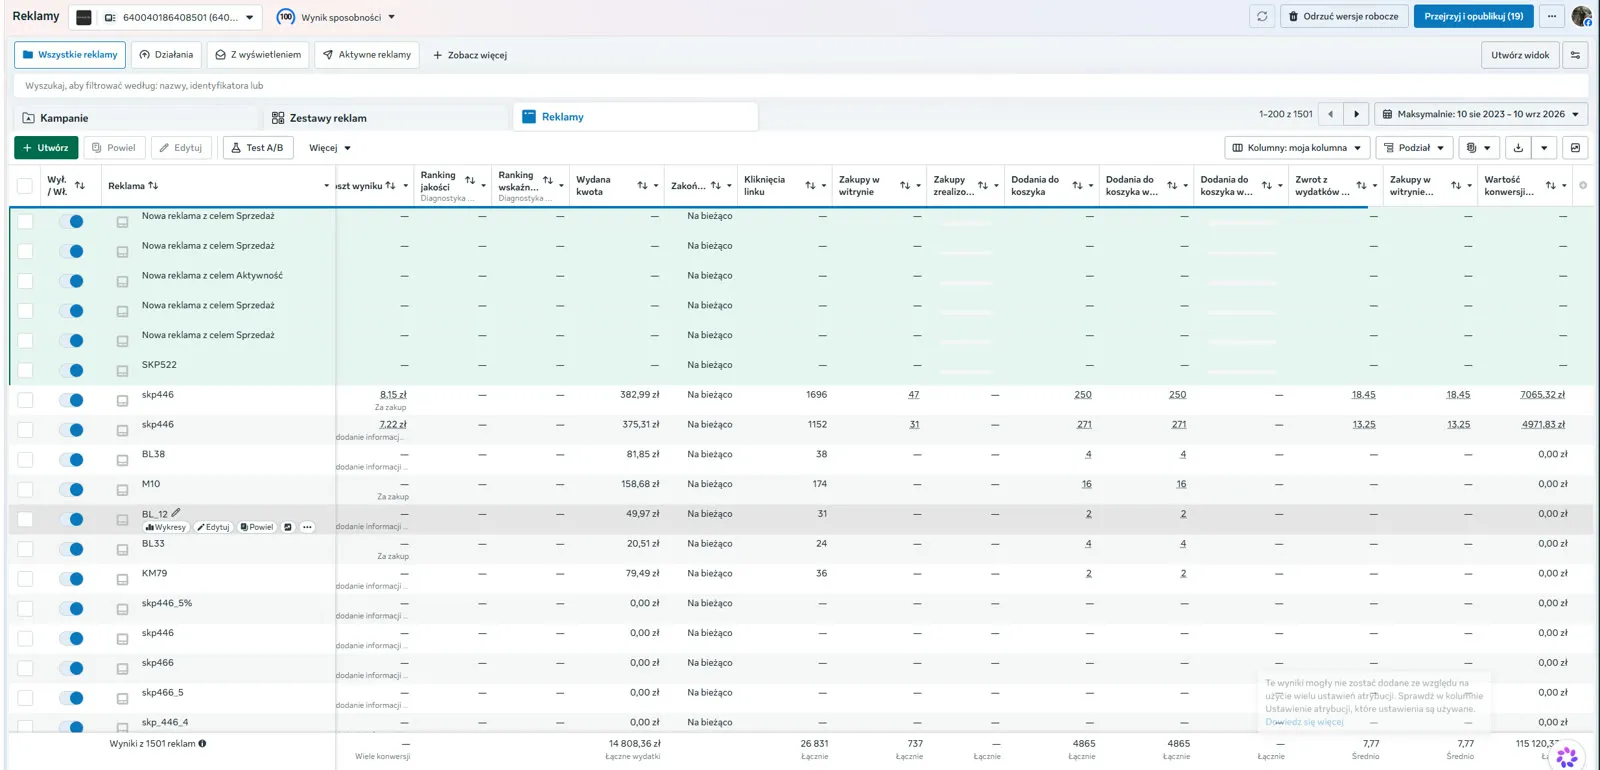Click Przejrzyj i opublikuj (19)
This screenshot has height=770, width=1600.
pos(1473,16)
